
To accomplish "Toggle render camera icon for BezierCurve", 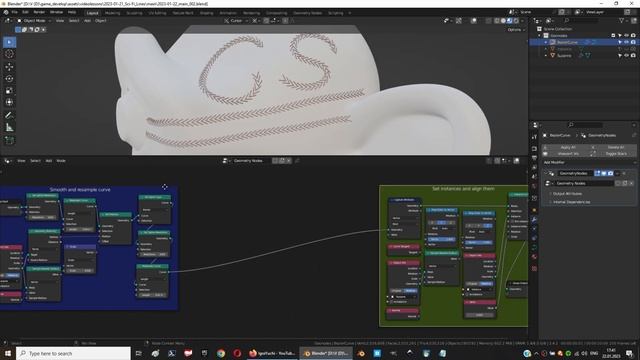I will 633,42.
